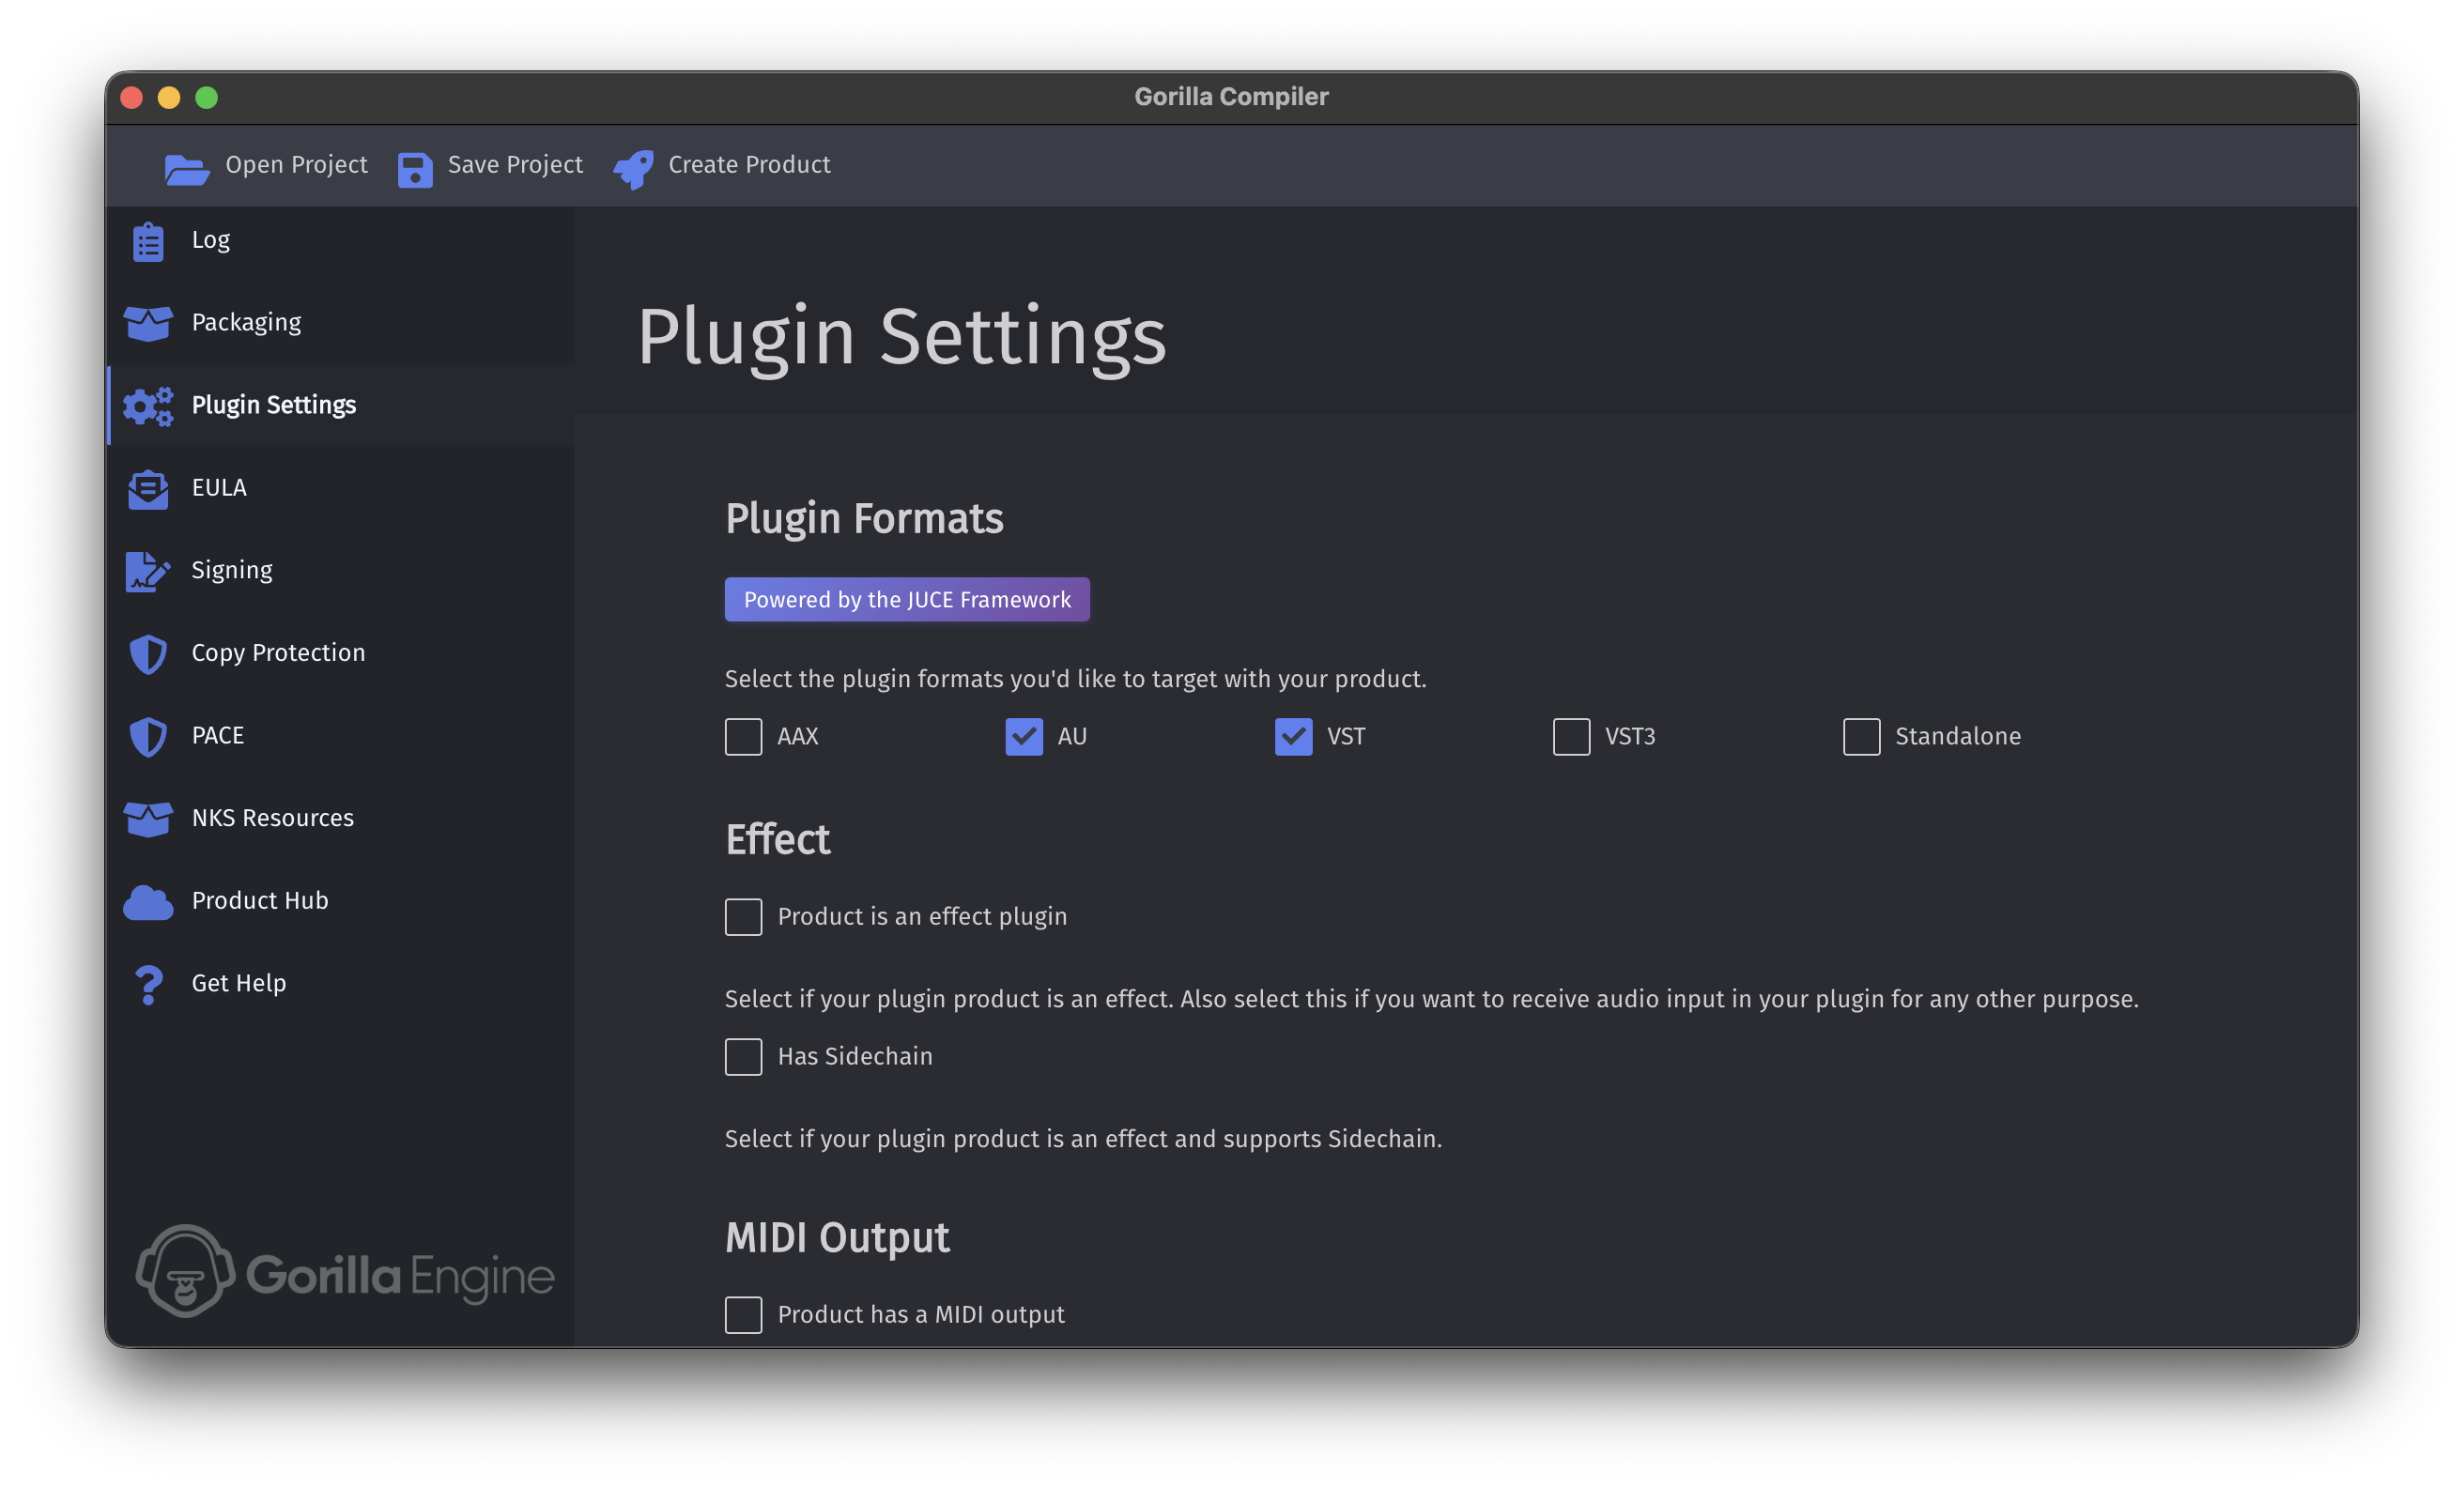
Task: Click the NKS Resources box icon
Action: coord(148,819)
